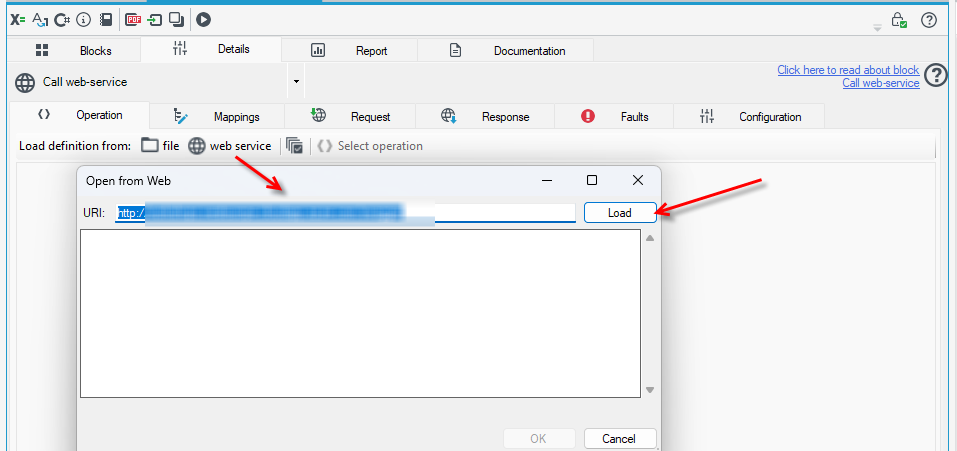This screenshot has height=451, width=957.
Task: Click the Cancel button
Action: 620,439
